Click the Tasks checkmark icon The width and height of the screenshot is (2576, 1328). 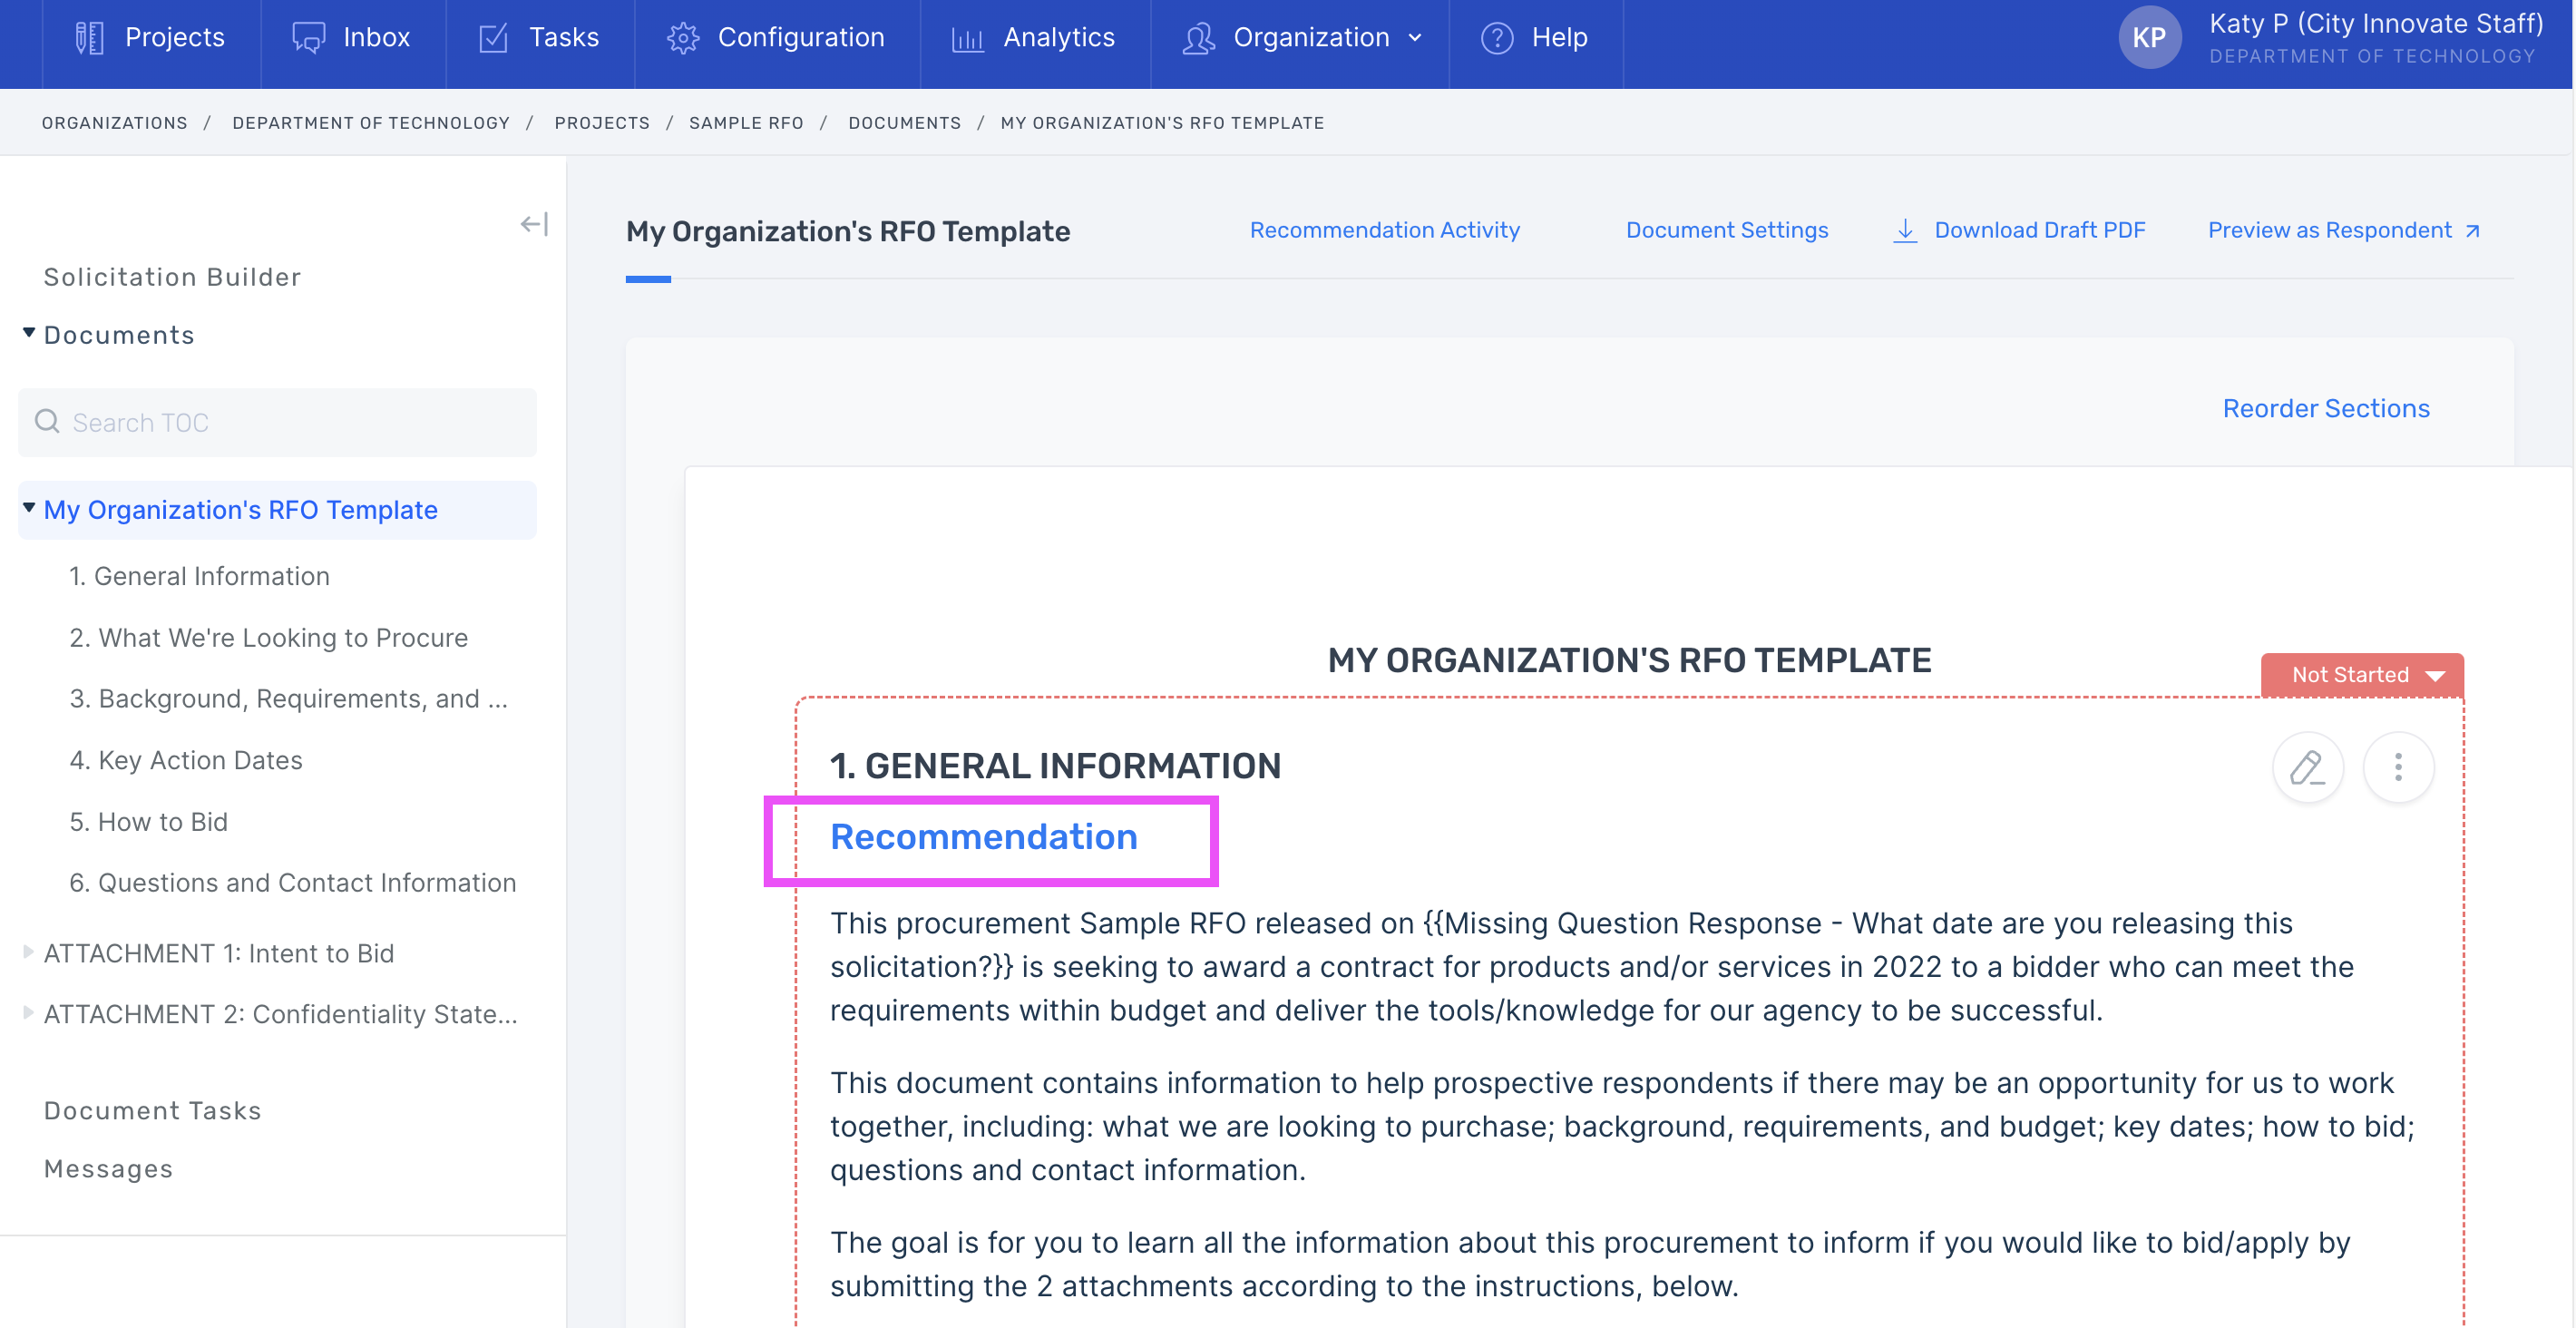point(494,38)
